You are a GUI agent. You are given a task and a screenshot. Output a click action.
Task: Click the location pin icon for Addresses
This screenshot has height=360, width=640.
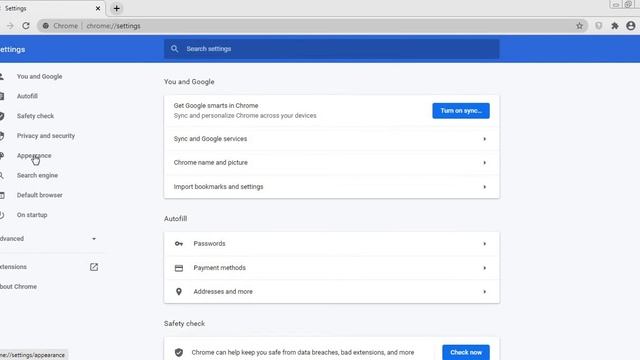click(179, 291)
